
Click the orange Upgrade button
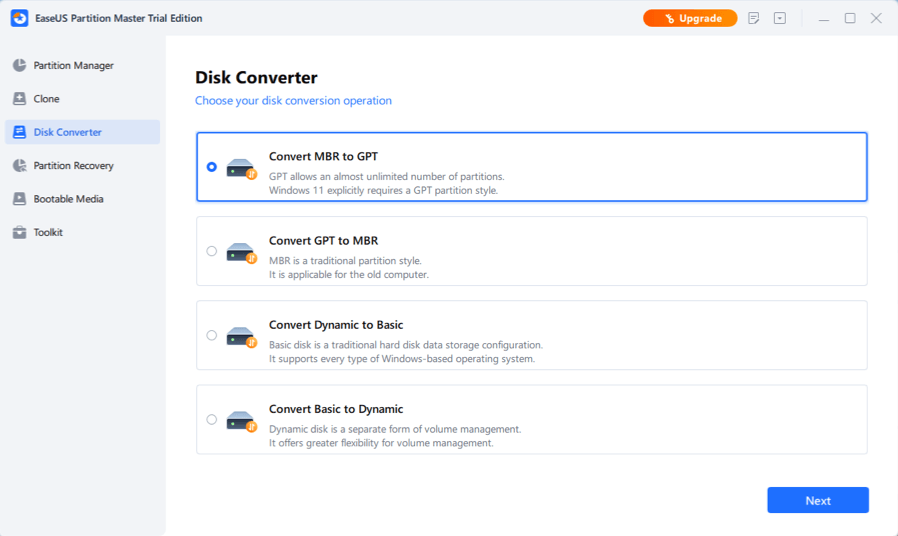(690, 18)
